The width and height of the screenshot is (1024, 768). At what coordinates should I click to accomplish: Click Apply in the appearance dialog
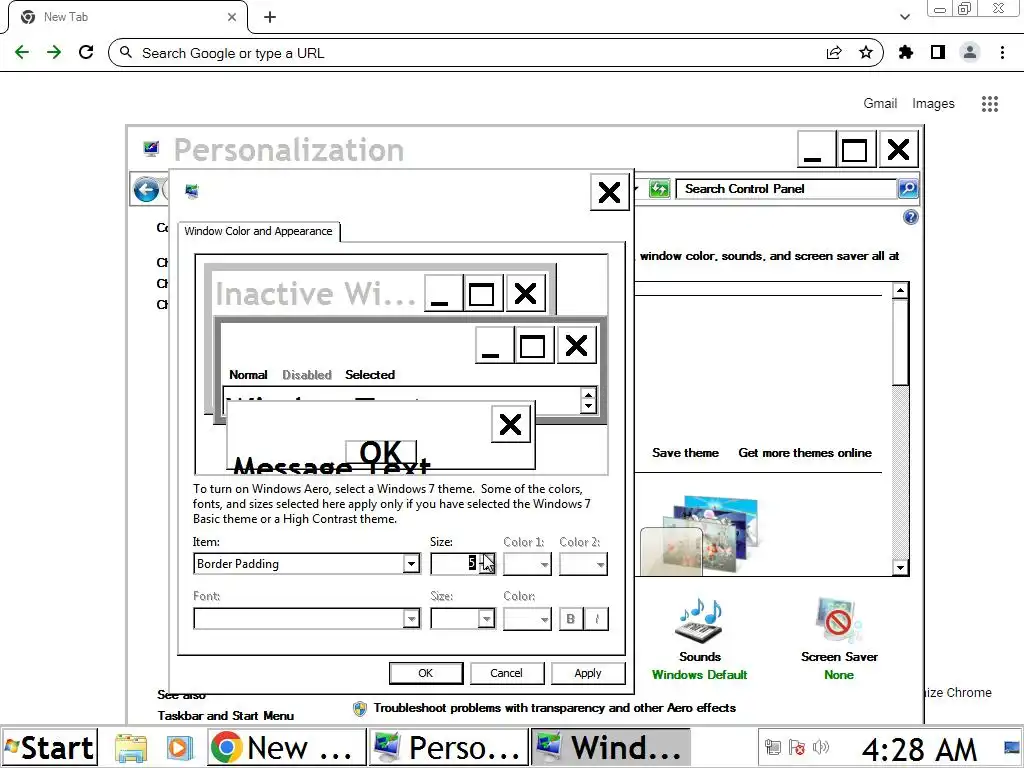(x=588, y=673)
